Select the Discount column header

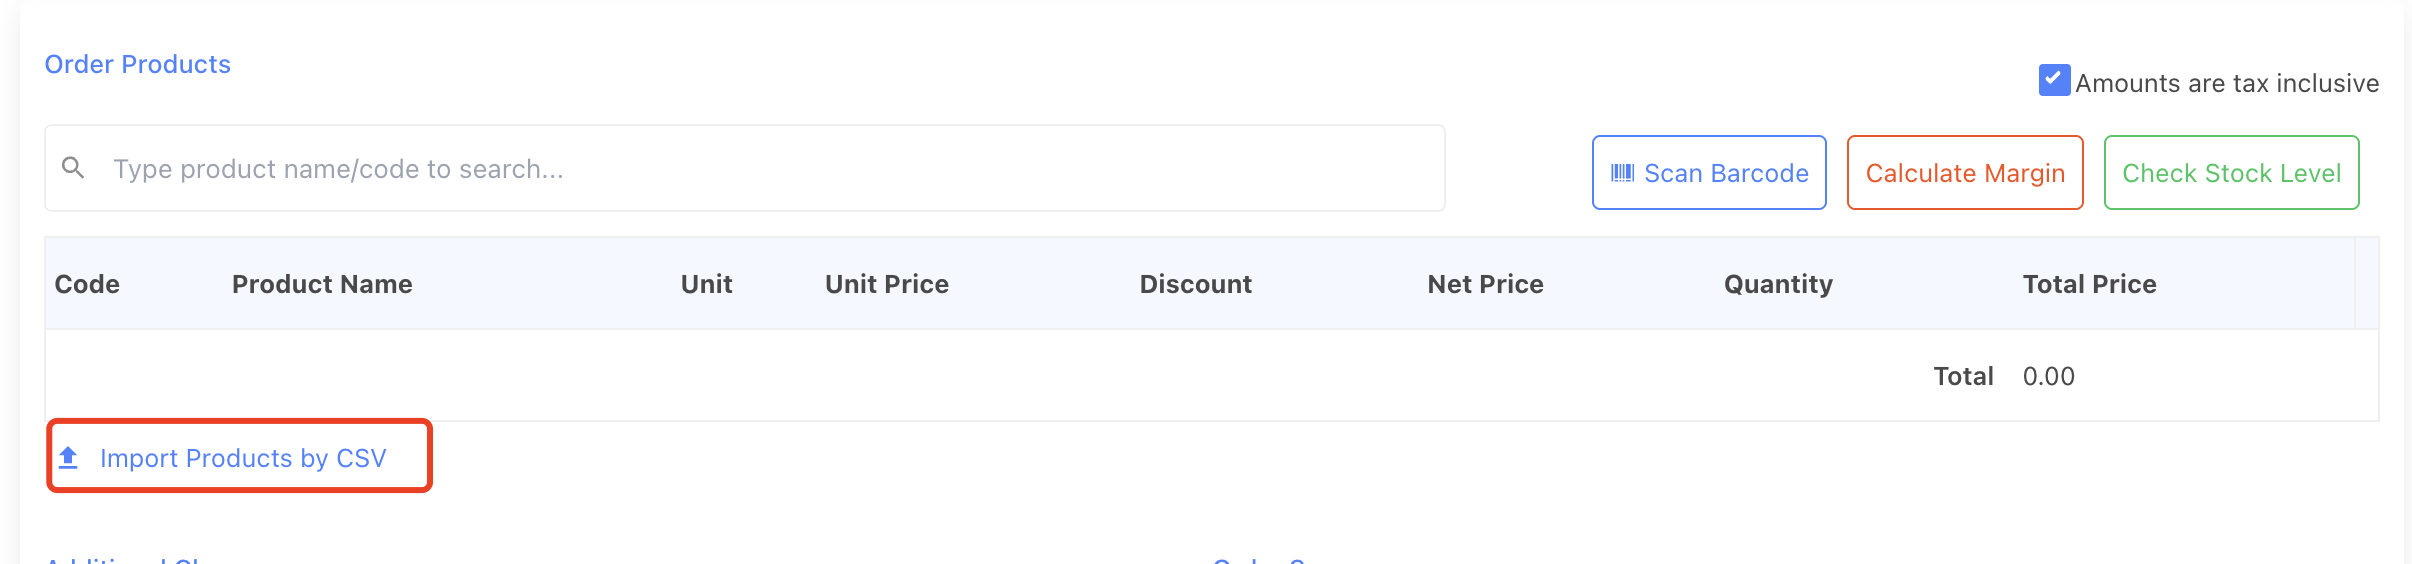[1195, 284]
